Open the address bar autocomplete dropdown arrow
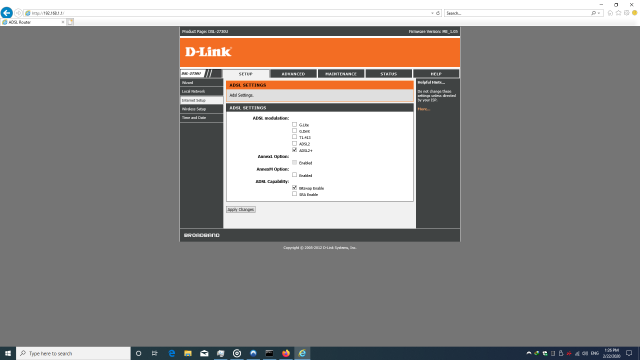This screenshot has height=360, width=640. pyautogui.click(x=432, y=13)
